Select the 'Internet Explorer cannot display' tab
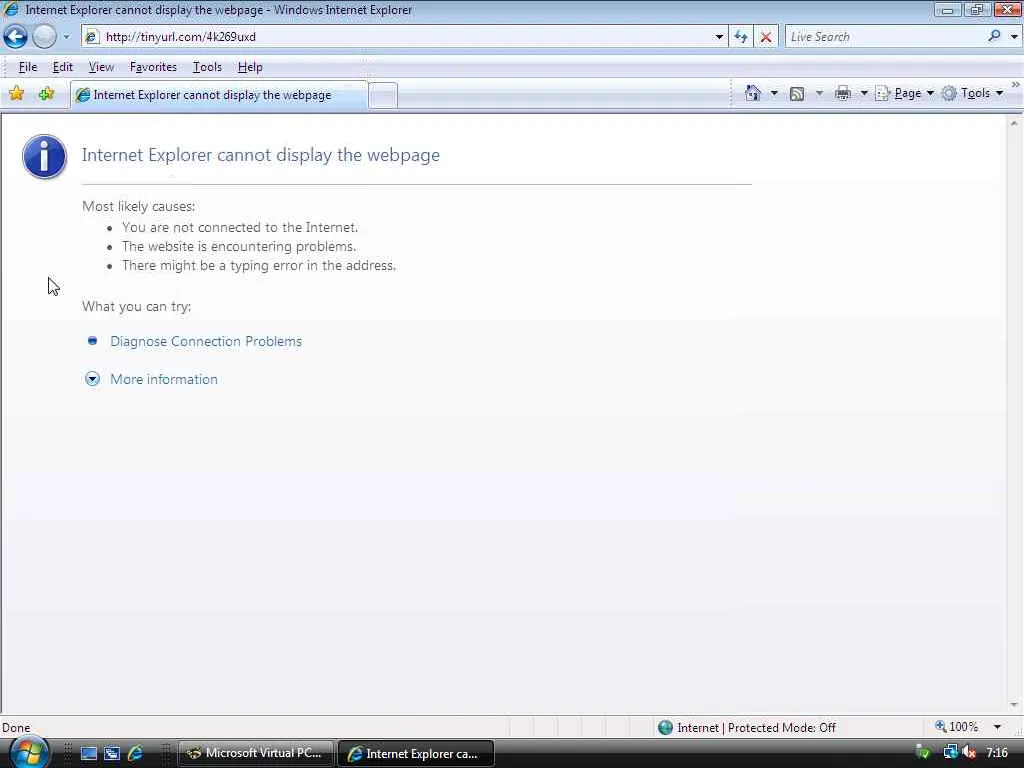This screenshot has height=768, width=1024. click(219, 95)
